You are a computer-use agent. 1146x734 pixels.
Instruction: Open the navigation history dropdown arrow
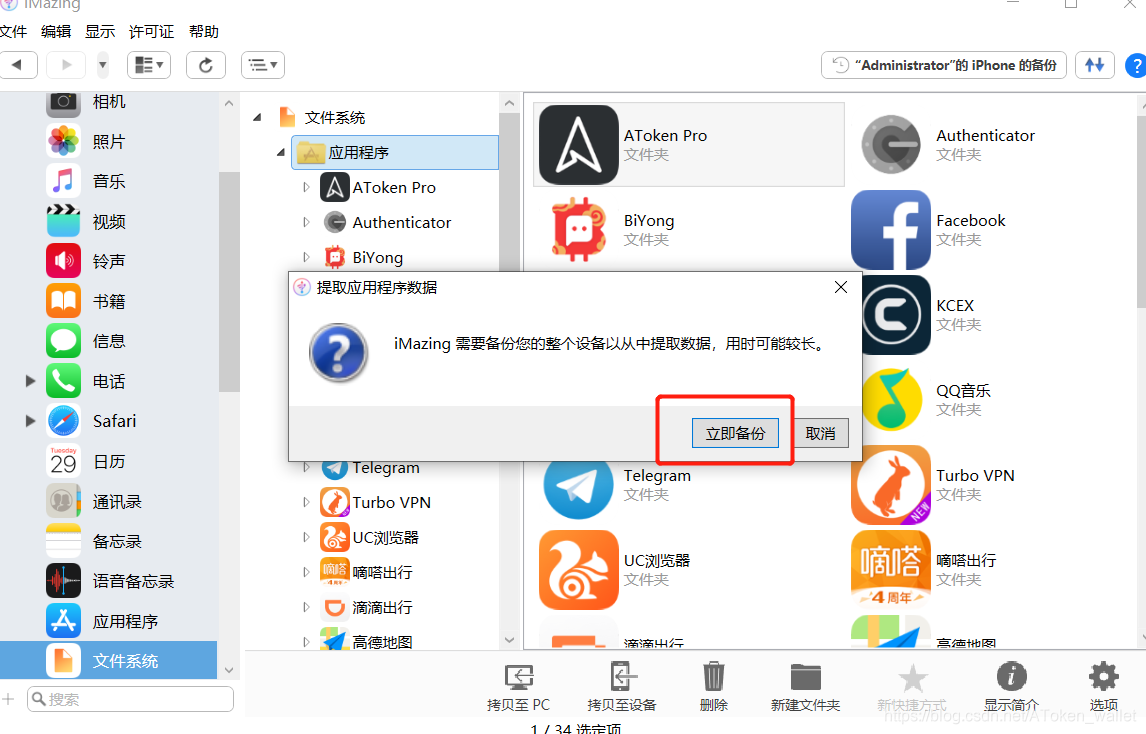(x=103, y=65)
